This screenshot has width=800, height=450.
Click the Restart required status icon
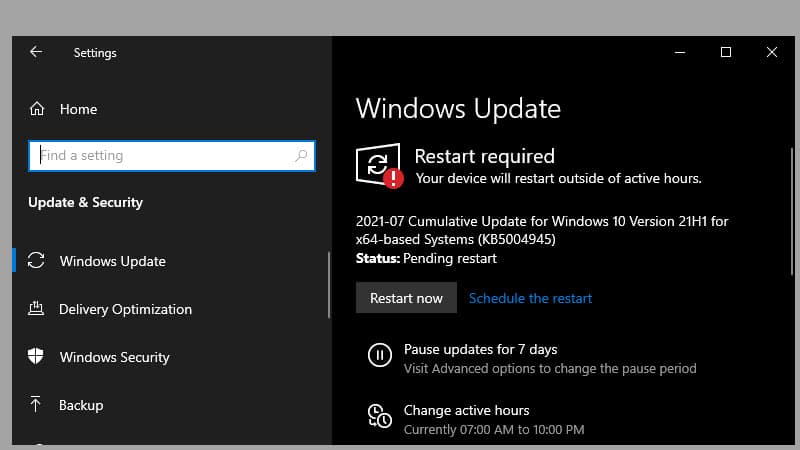(380, 166)
